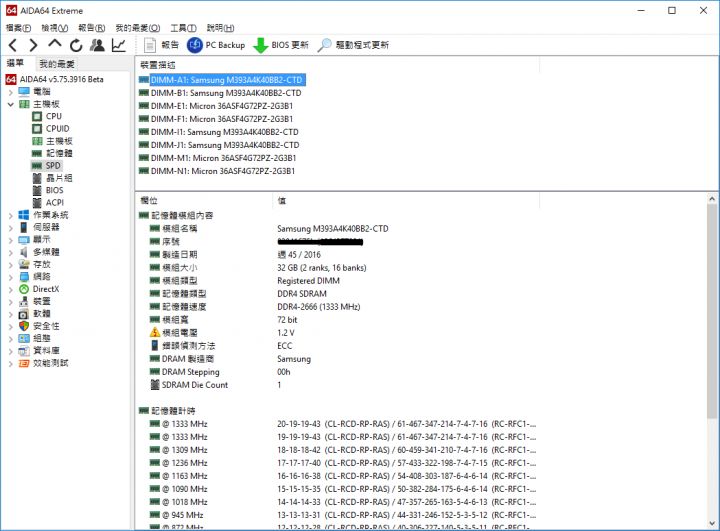
Task: Open the 報告(R) menu
Action: 92,28
